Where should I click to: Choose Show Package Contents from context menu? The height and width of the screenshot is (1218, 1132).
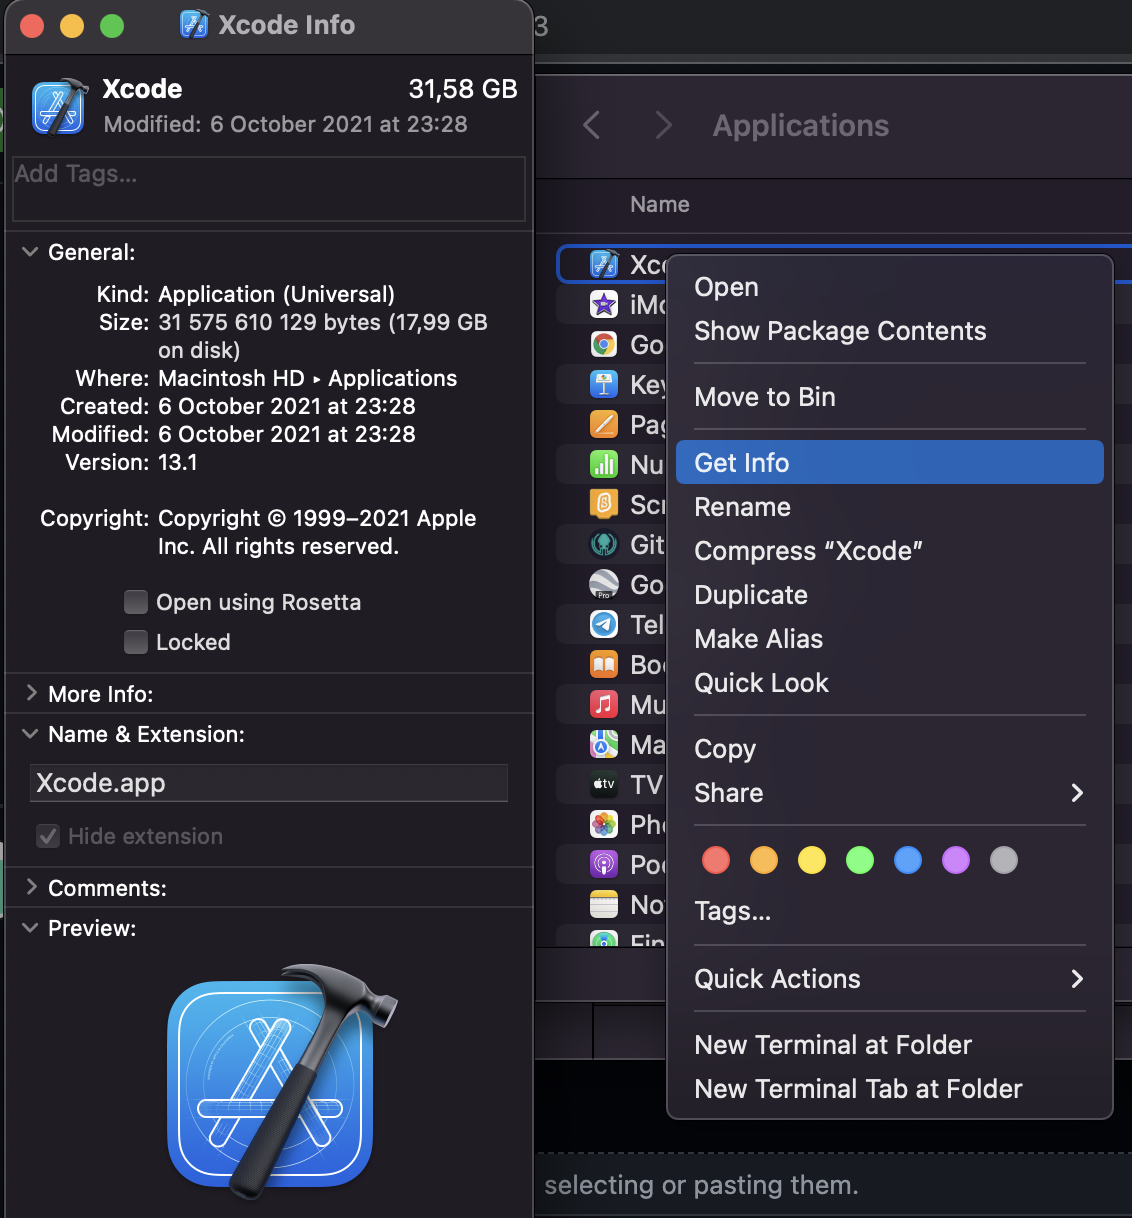840,331
